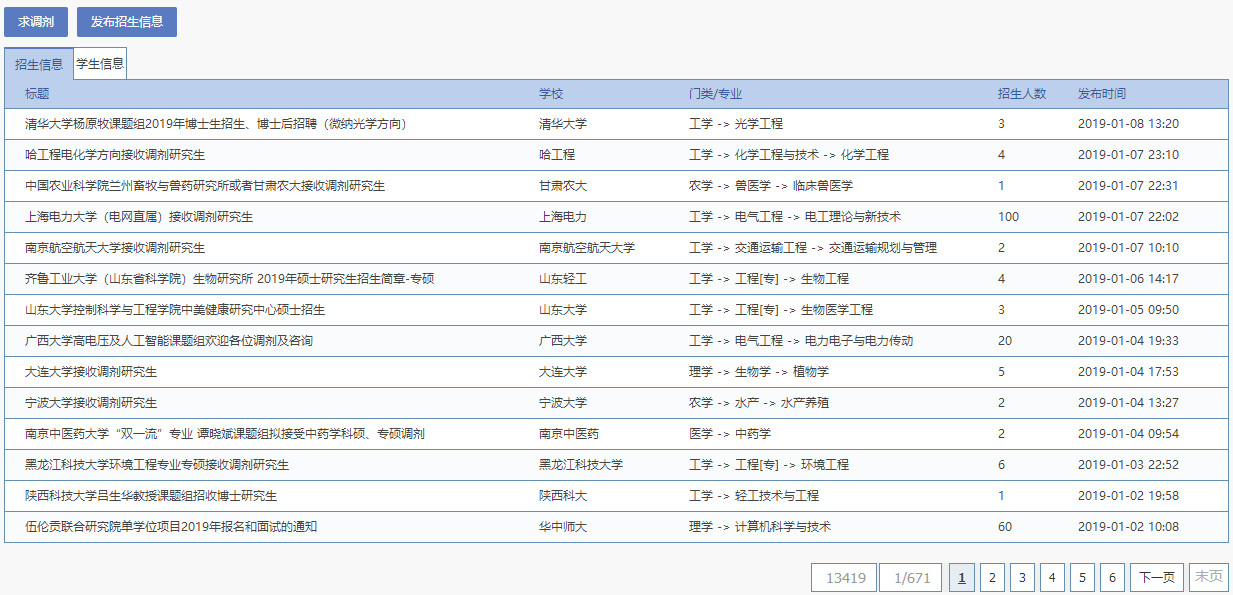Click 医学 -> 中药学 major cell

point(730,434)
